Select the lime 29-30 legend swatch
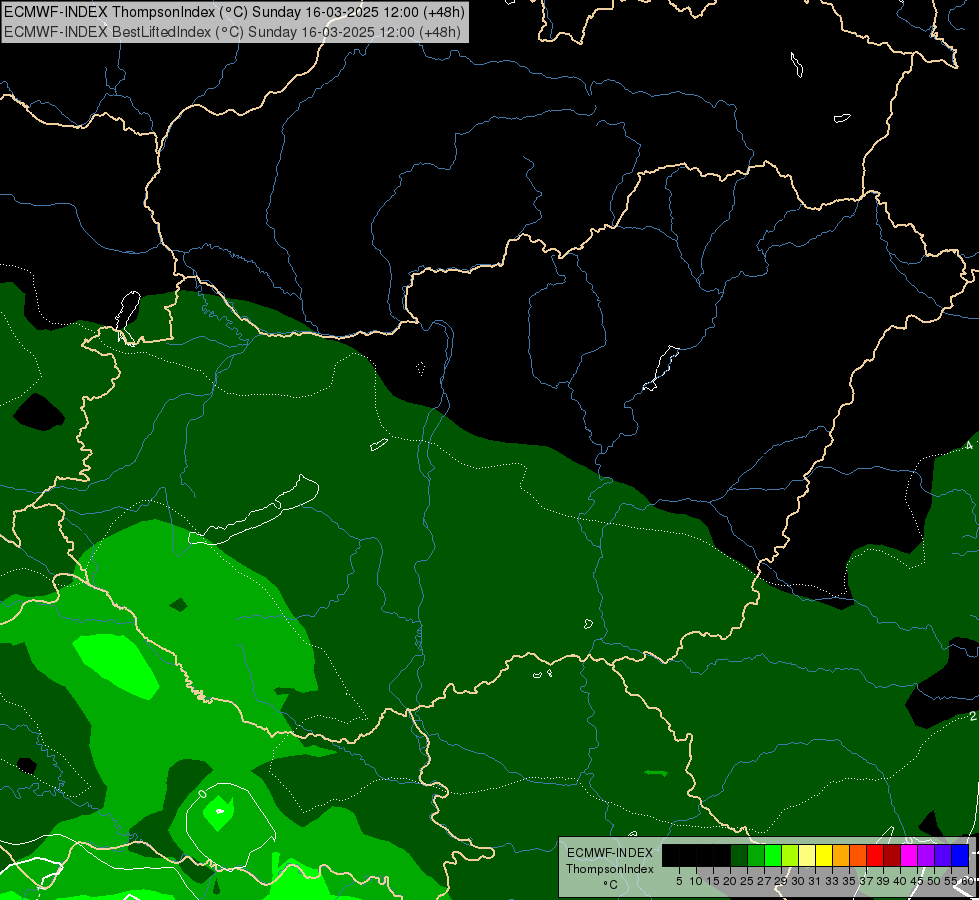Image resolution: width=979 pixels, height=900 pixels. pos(790,856)
